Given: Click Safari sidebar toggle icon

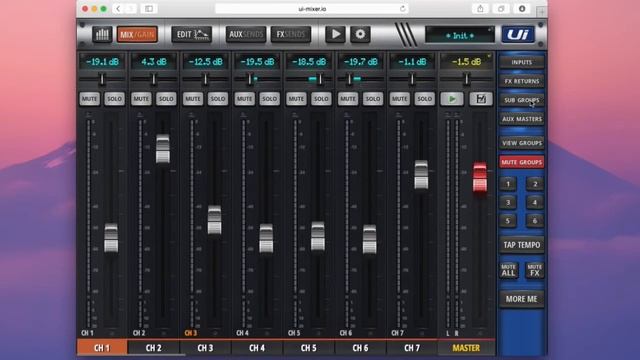Looking at the screenshot, I should tap(149, 9).
